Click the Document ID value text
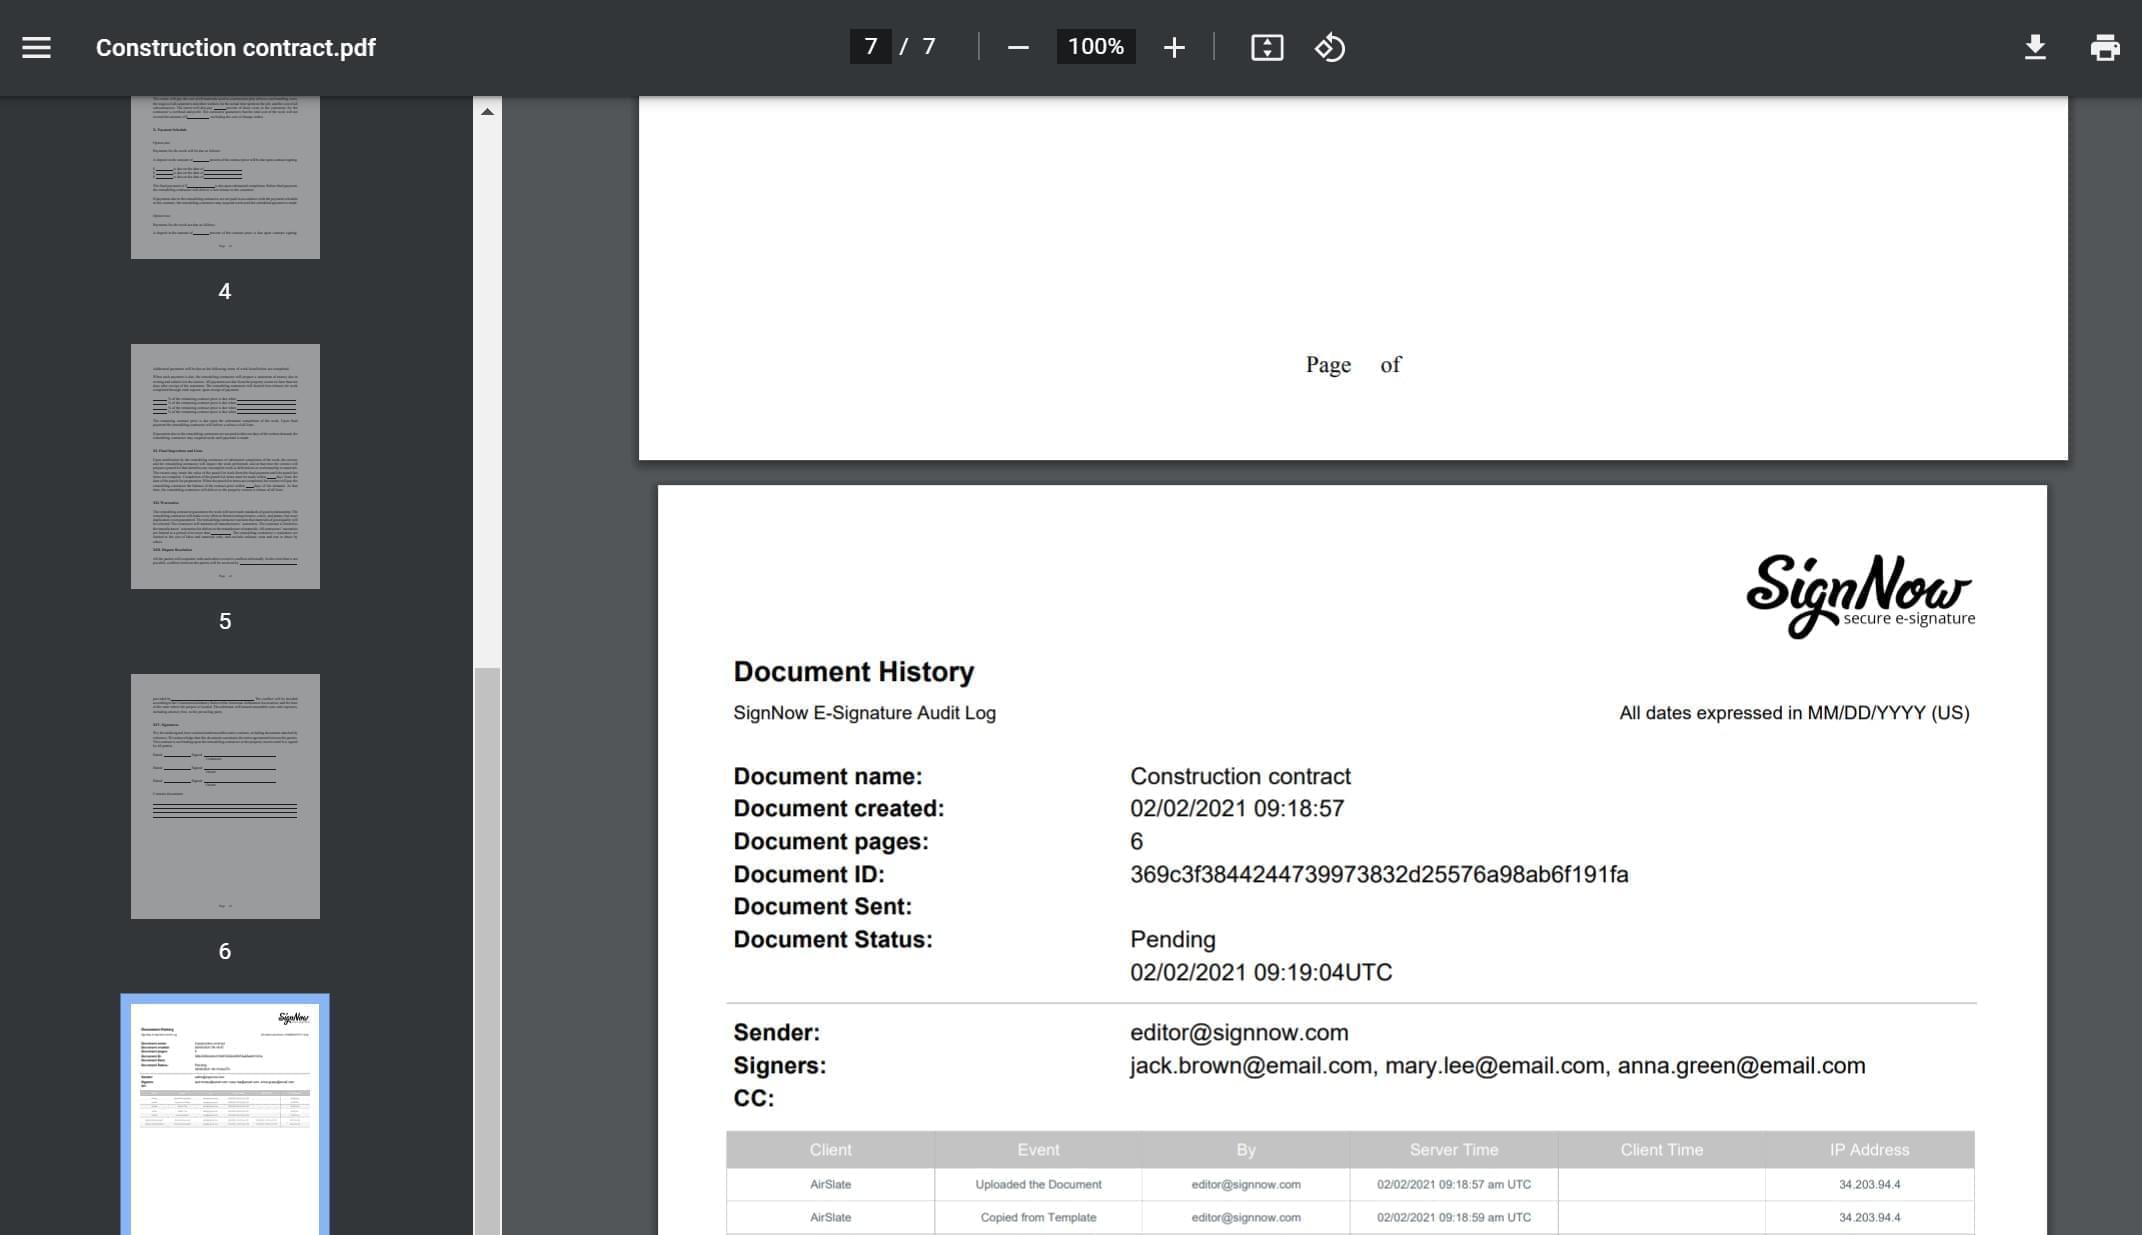This screenshot has width=2142, height=1235. (x=1378, y=874)
